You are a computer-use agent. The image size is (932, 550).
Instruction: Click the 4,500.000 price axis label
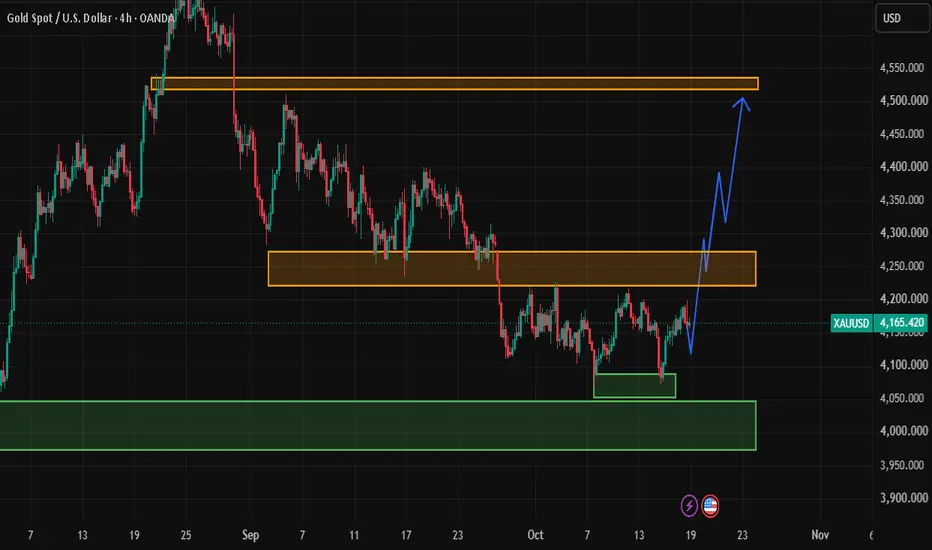pos(902,100)
